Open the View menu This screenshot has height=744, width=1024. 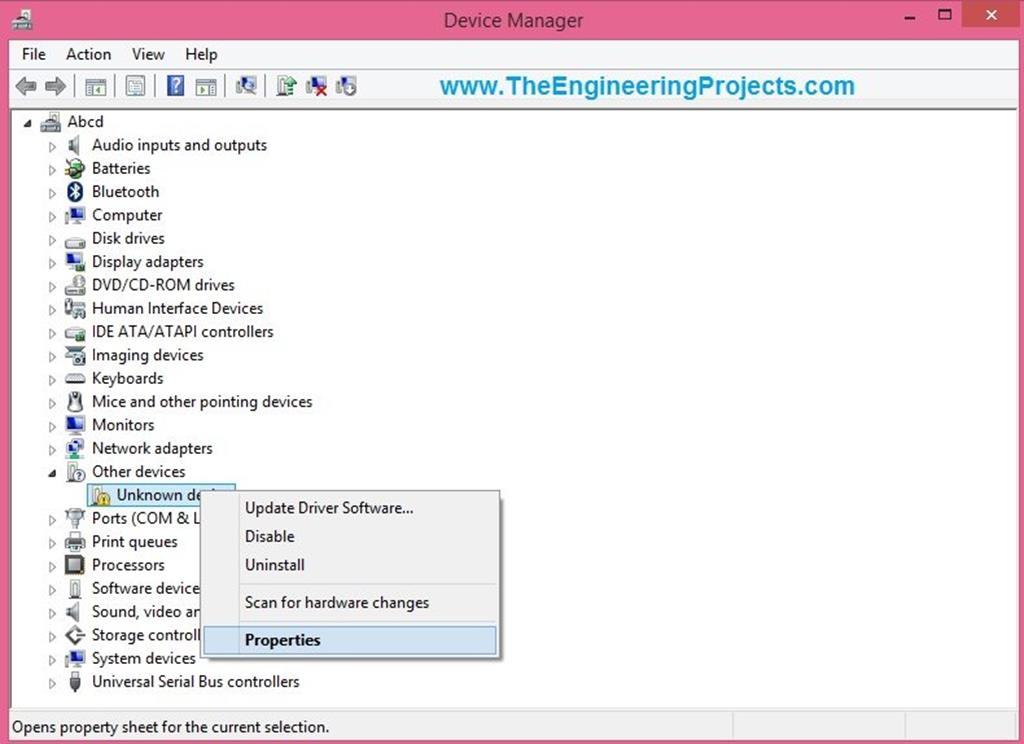point(147,54)
